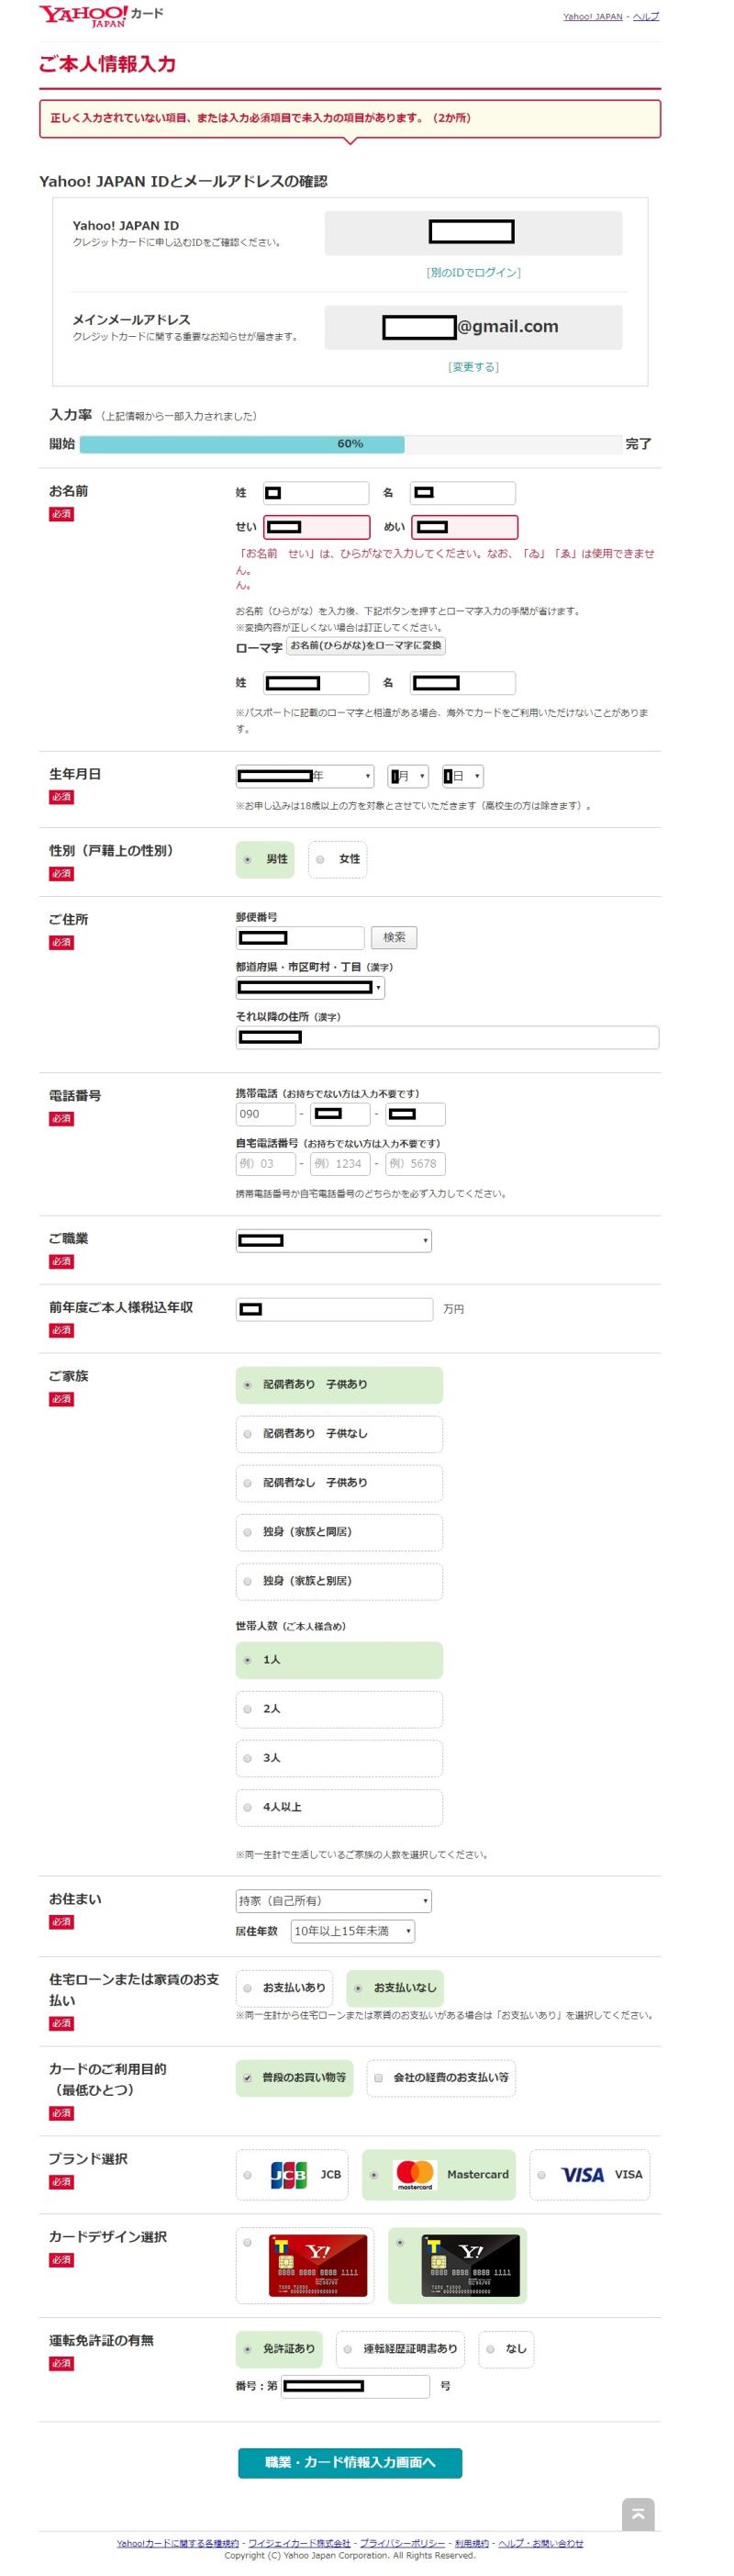Screen dimensions: 734x2576
Task: Open the 居住年数 years dropdown
Action: 352,1931
